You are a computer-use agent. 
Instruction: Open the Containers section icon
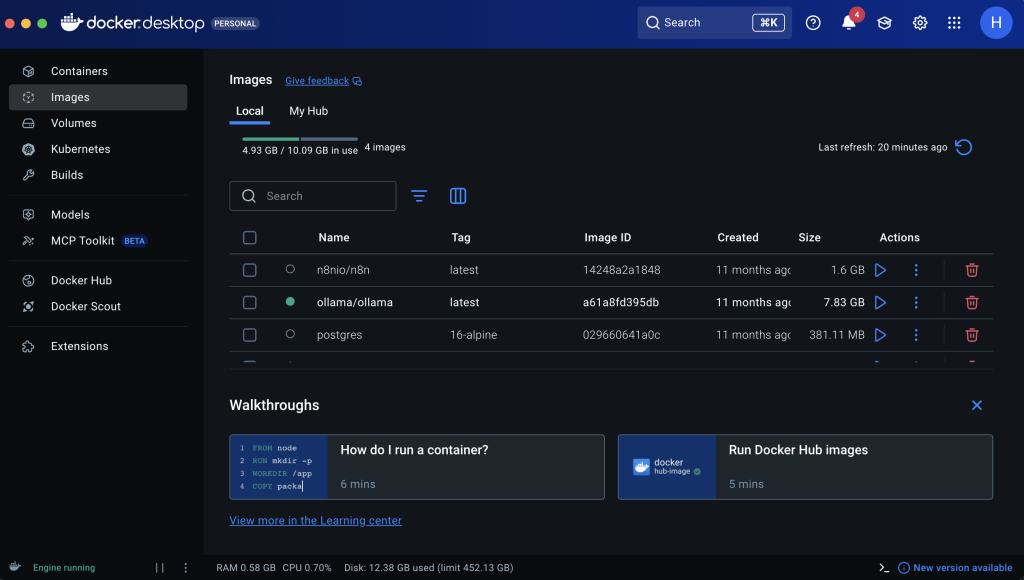(28, 71)
